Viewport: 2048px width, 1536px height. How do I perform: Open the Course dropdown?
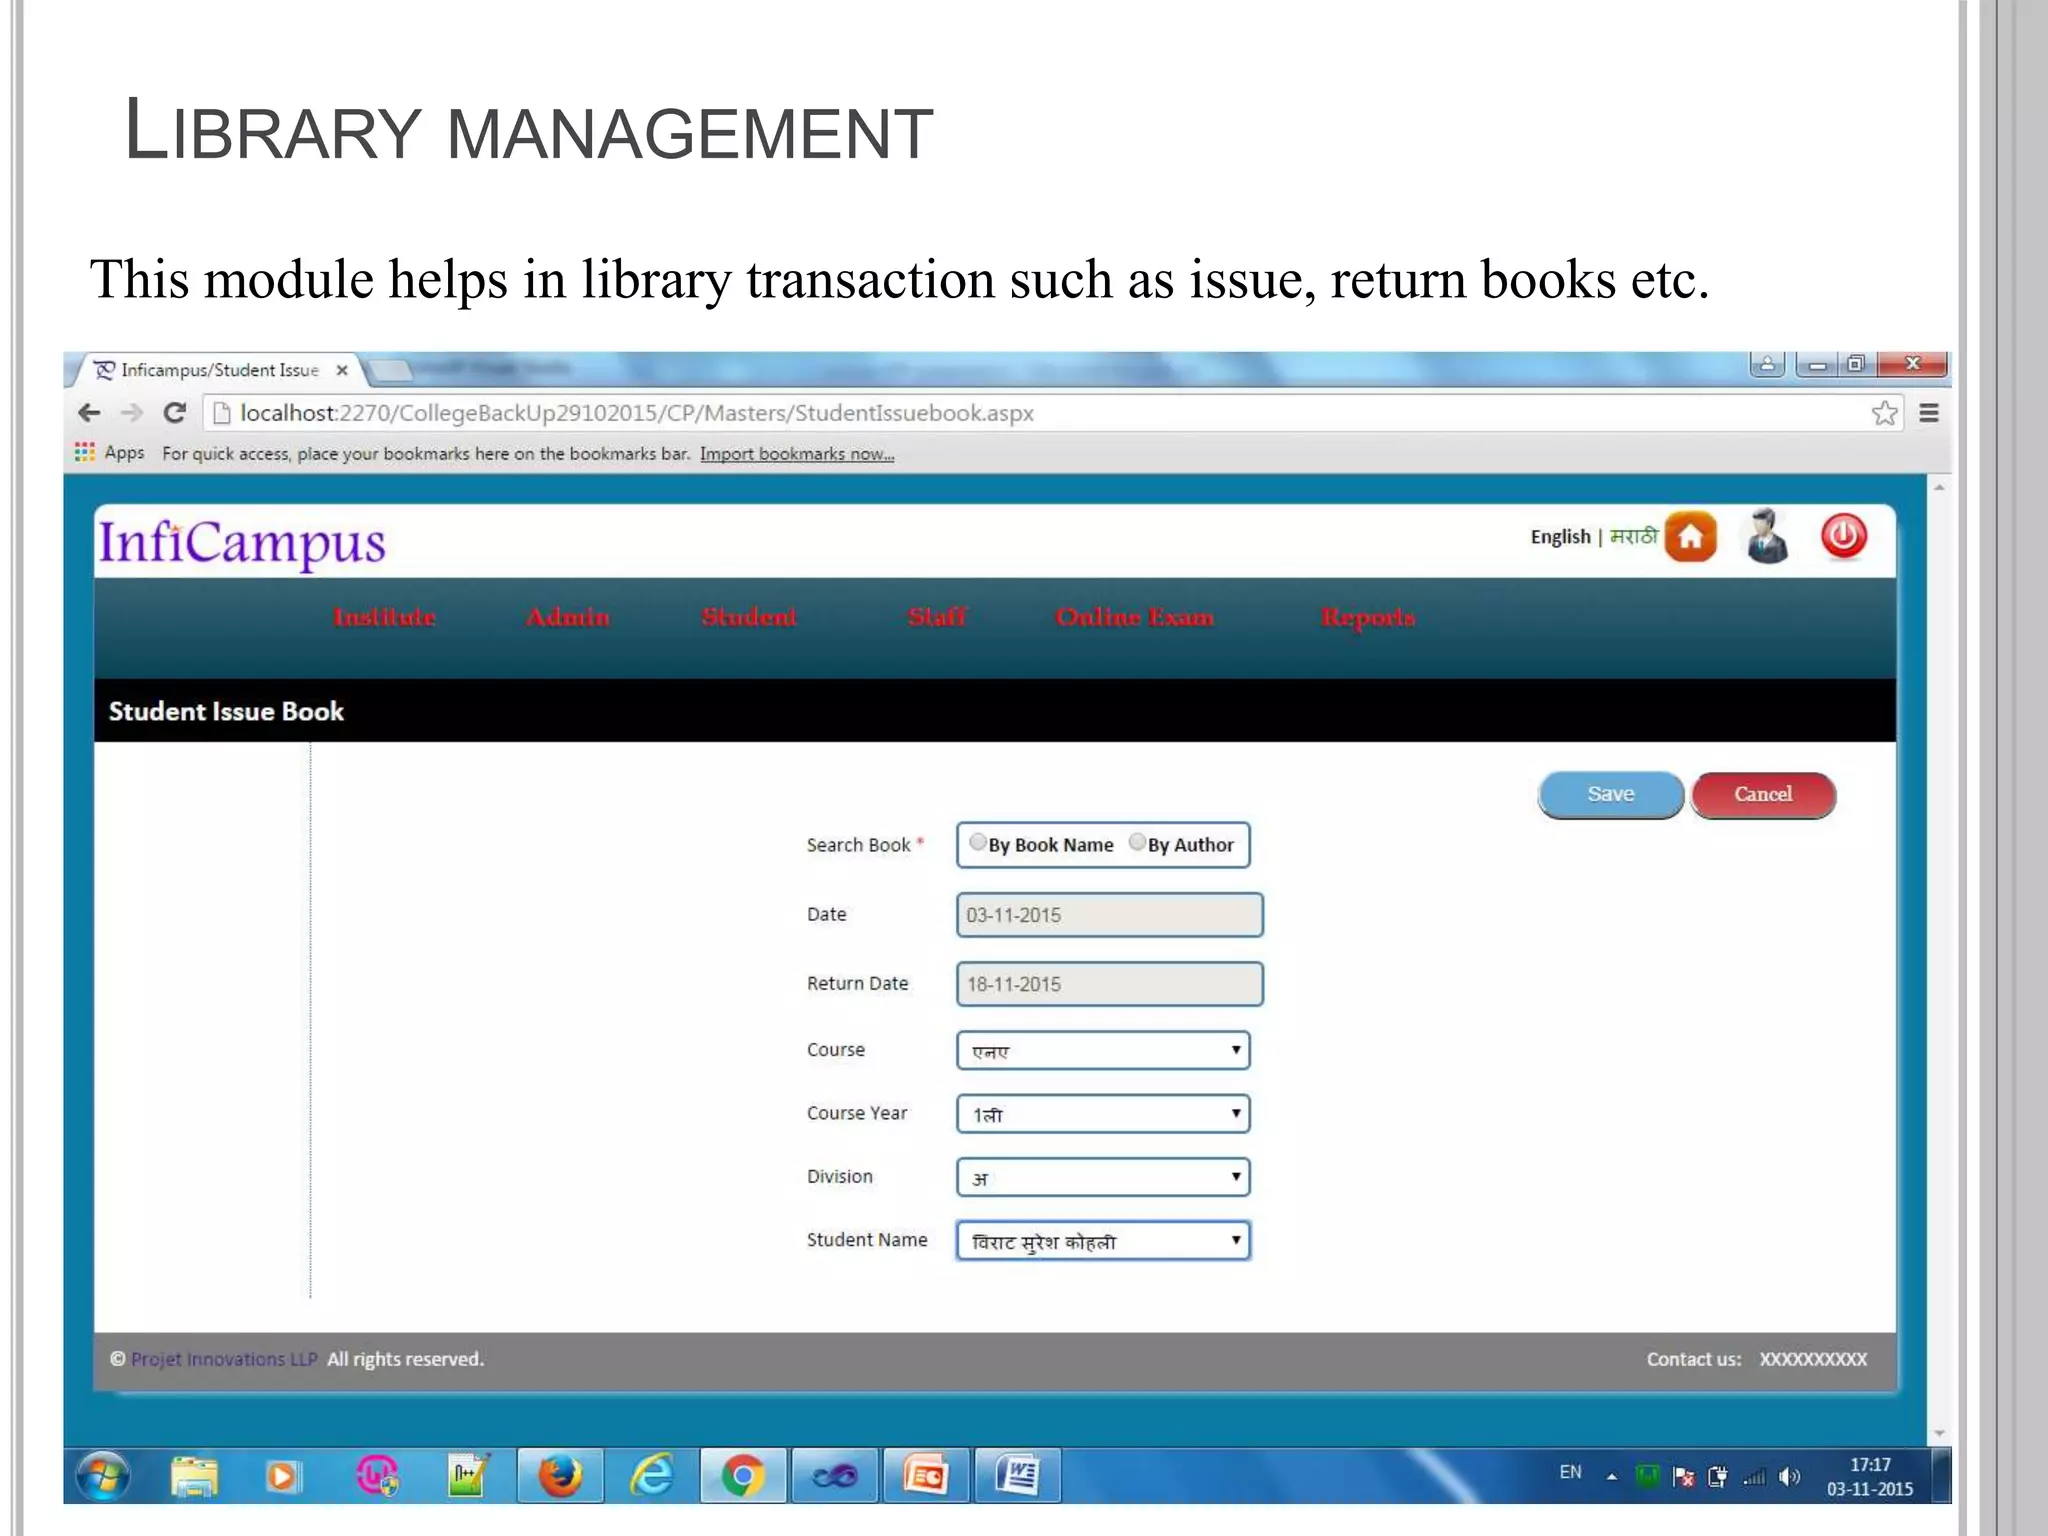coord(1103,1050)
